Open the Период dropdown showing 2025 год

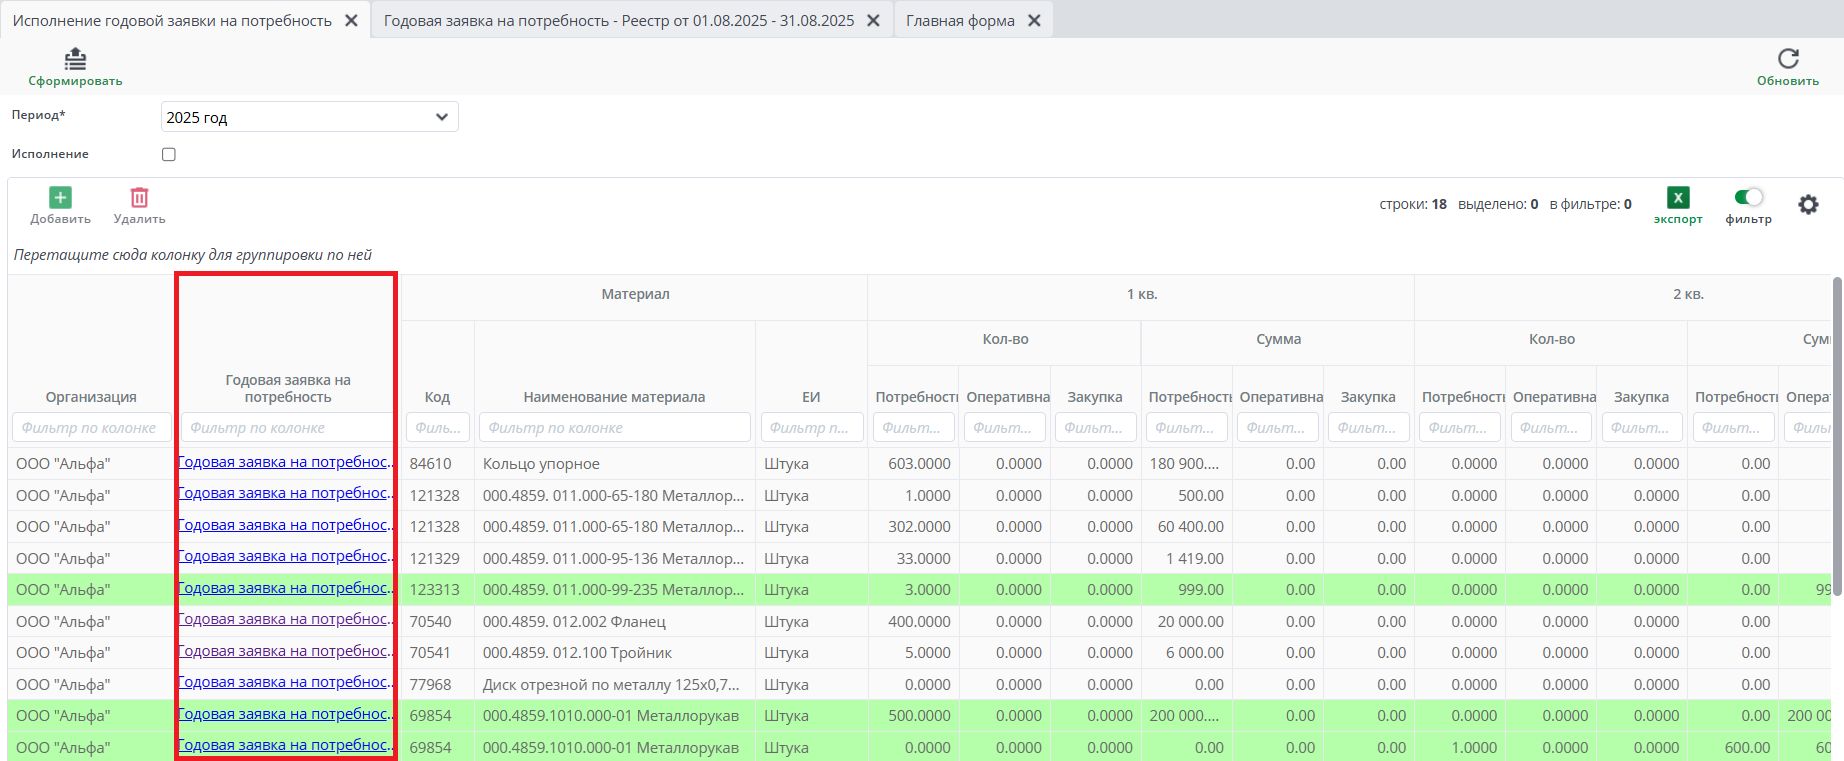309,117
